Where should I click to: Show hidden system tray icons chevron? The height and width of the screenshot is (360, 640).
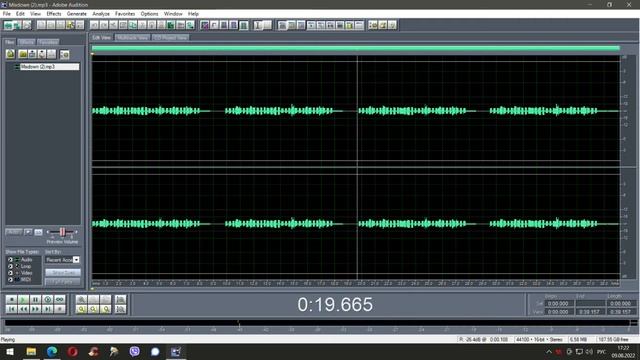549,351
